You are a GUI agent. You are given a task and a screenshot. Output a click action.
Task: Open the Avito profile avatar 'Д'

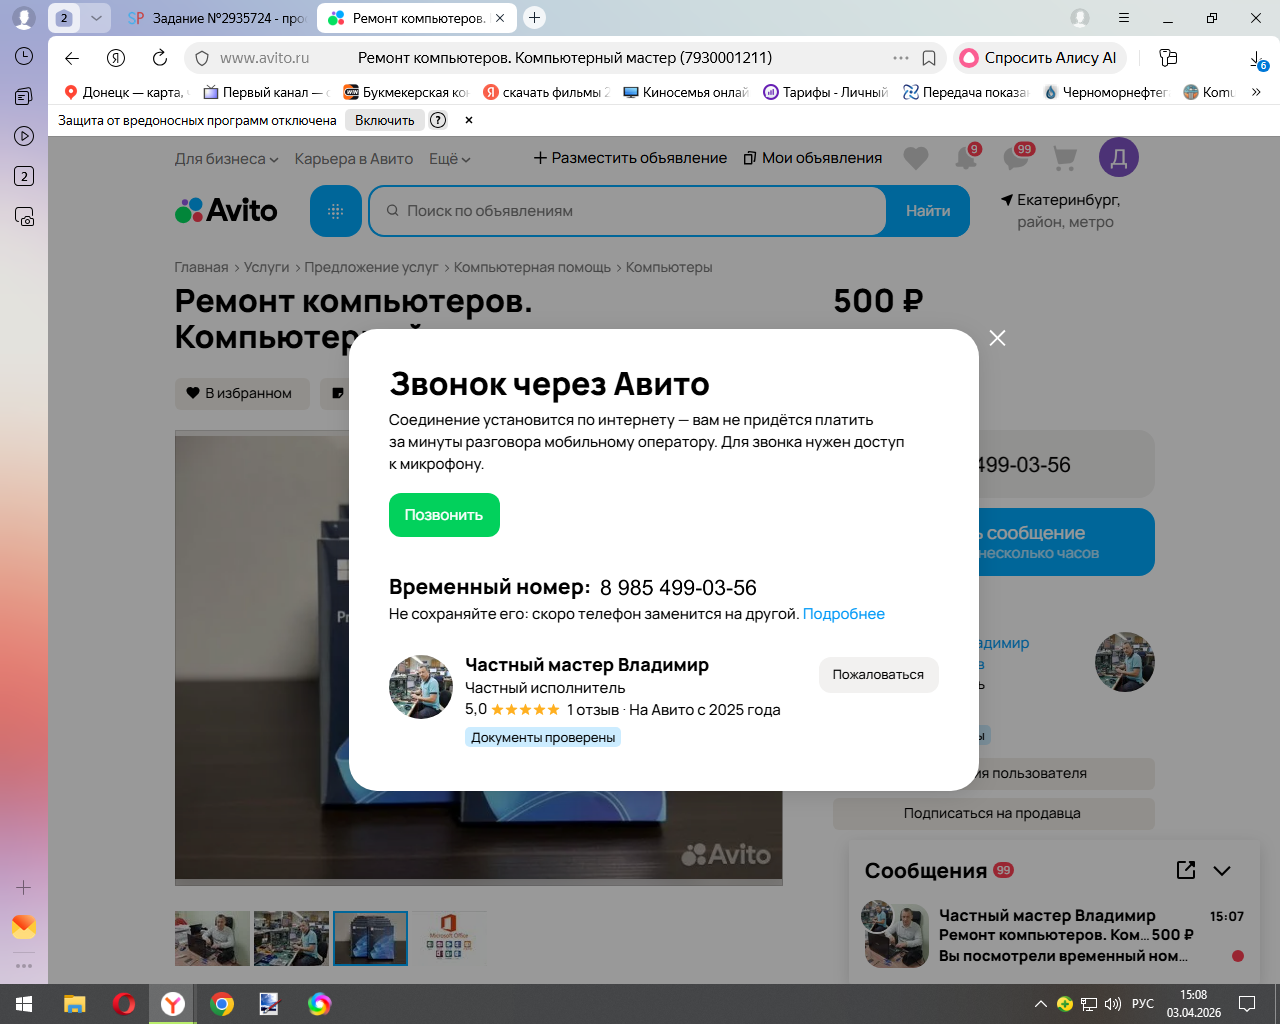click(x=1119, y=157)
